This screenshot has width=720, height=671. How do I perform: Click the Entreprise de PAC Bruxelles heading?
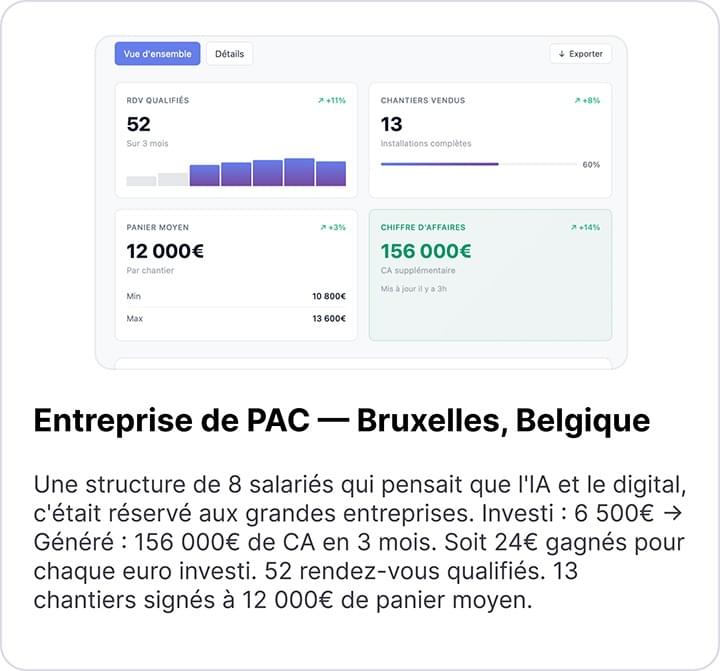341,421
